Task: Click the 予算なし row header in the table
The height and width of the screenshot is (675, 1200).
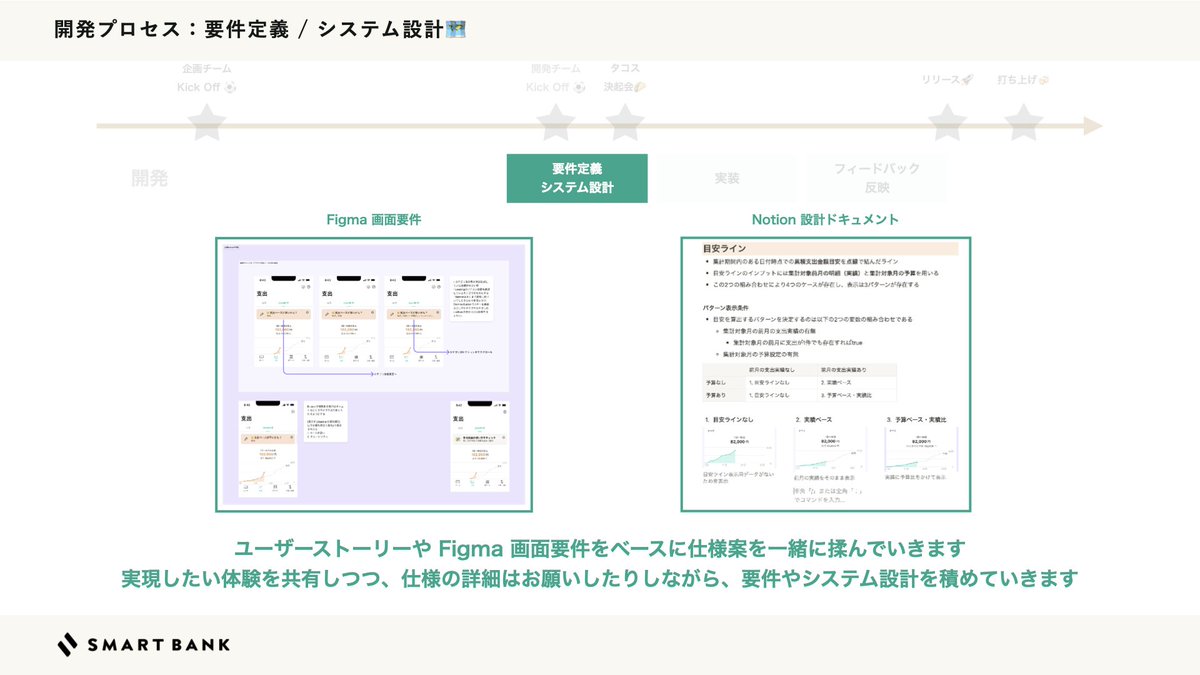Action: pos(715,383)
